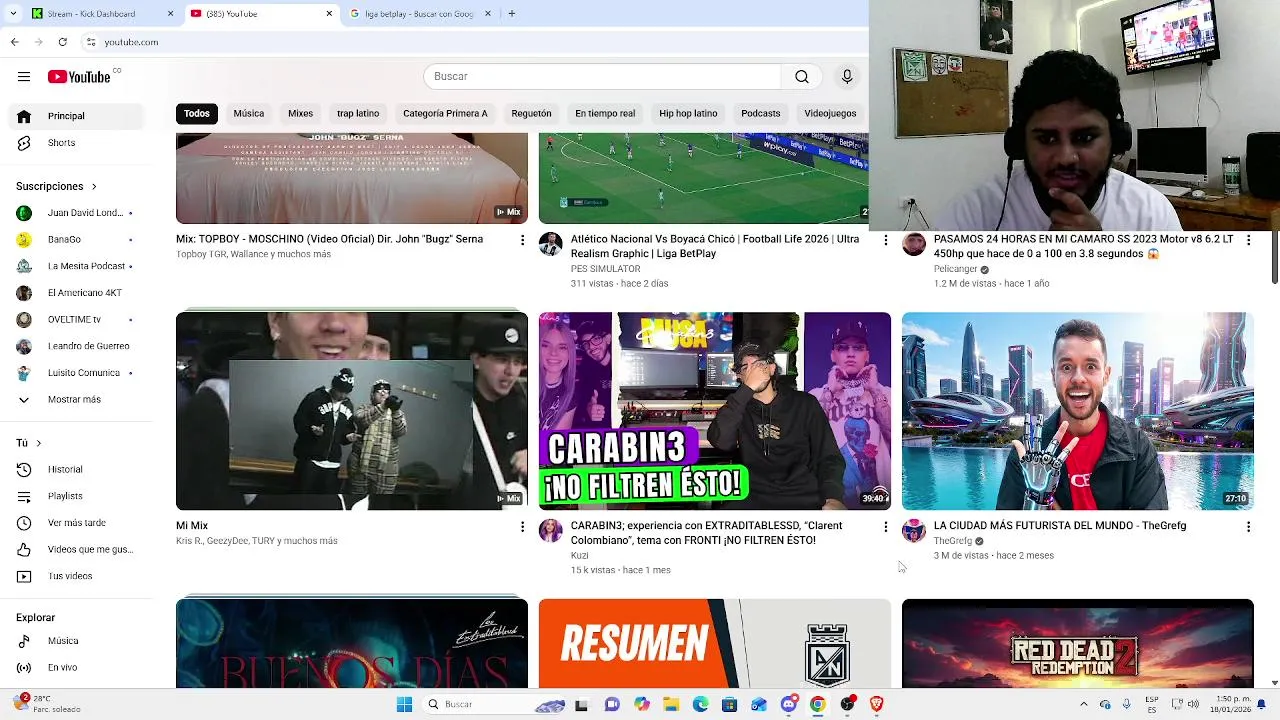
Task: Open Discord from the taskbar
Action: pos(789,704)
